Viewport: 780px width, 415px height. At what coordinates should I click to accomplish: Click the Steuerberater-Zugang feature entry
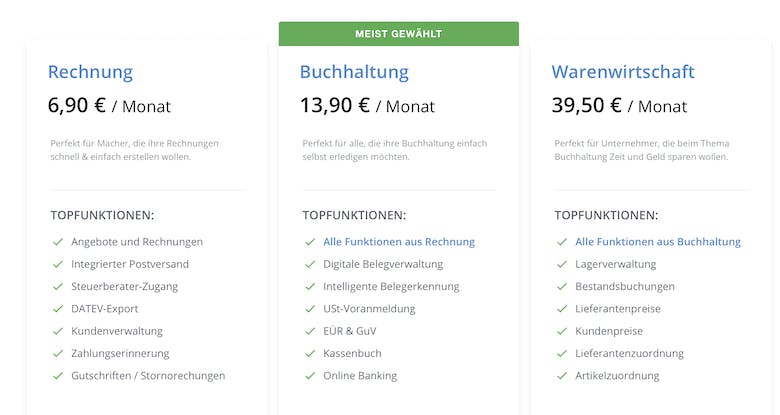tap(124, 287)
